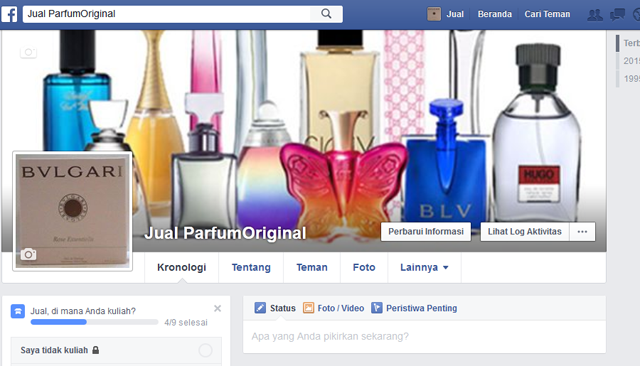This screenshot has height=366, width=640.
Task: Click the Peristiwa Penting flag icon
Action: point(376,308)
